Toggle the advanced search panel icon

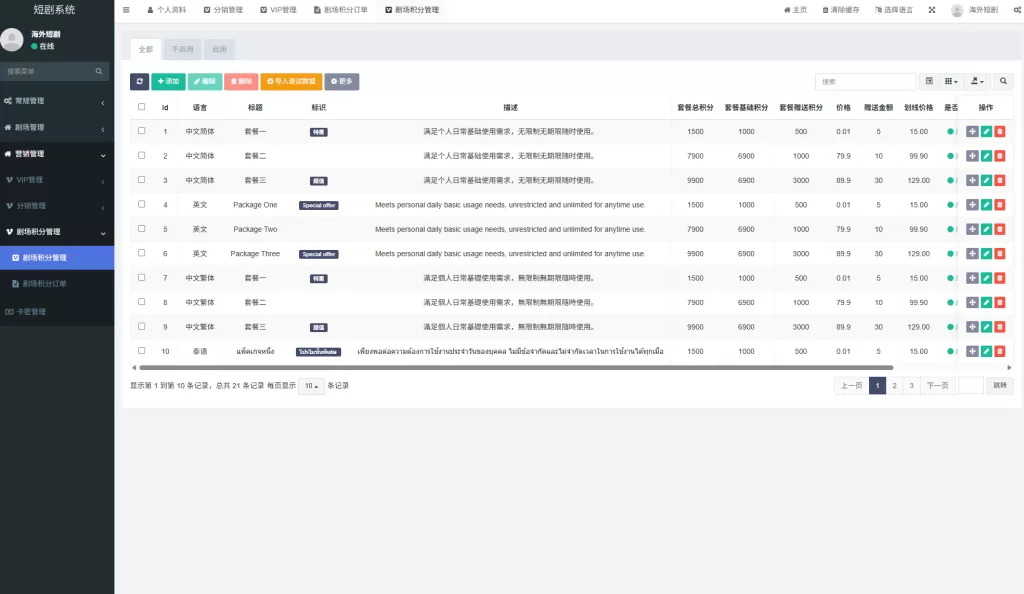(929, 81)
